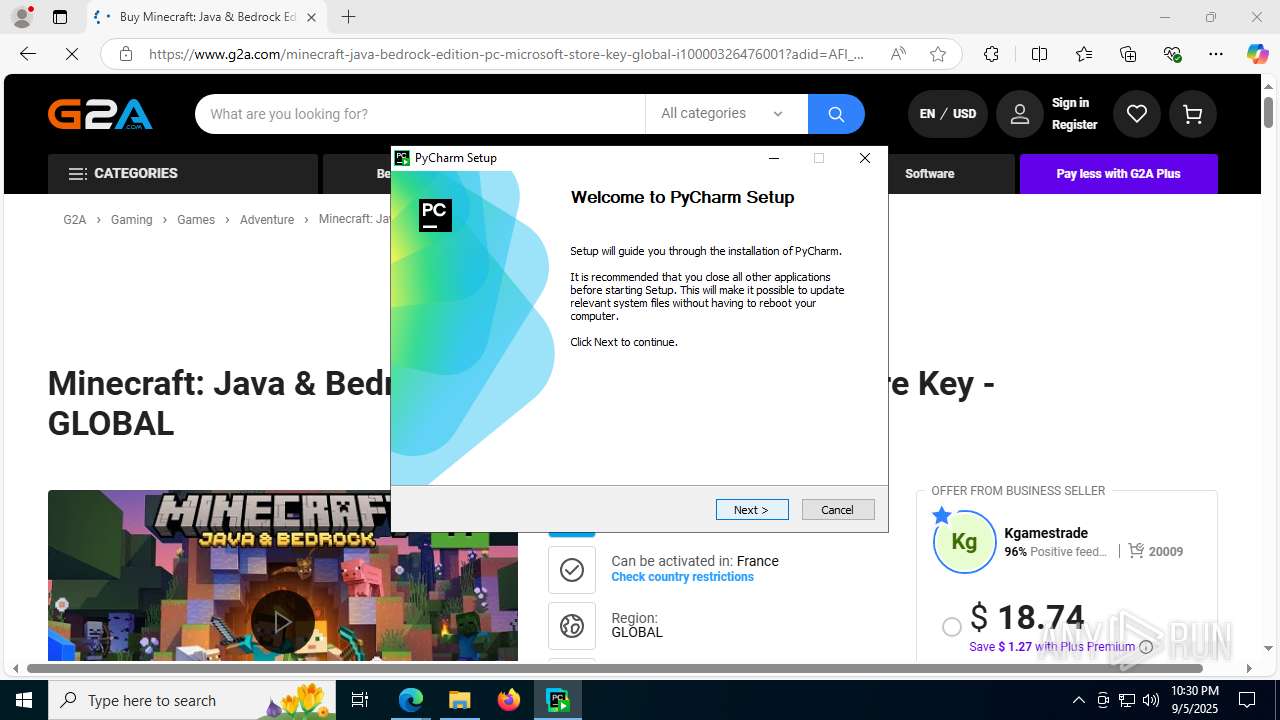This screenshot has height=720, width=1280.
Task: Open the shopping cart icon
Action: pos(1192,114)
